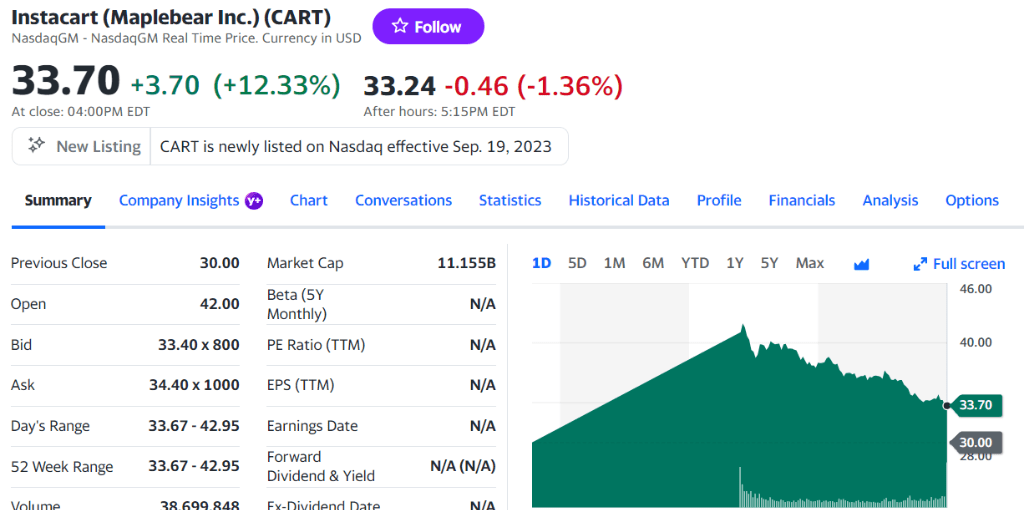Set the chart range to 6M
1024x510 pixels.
click(653, 263)
